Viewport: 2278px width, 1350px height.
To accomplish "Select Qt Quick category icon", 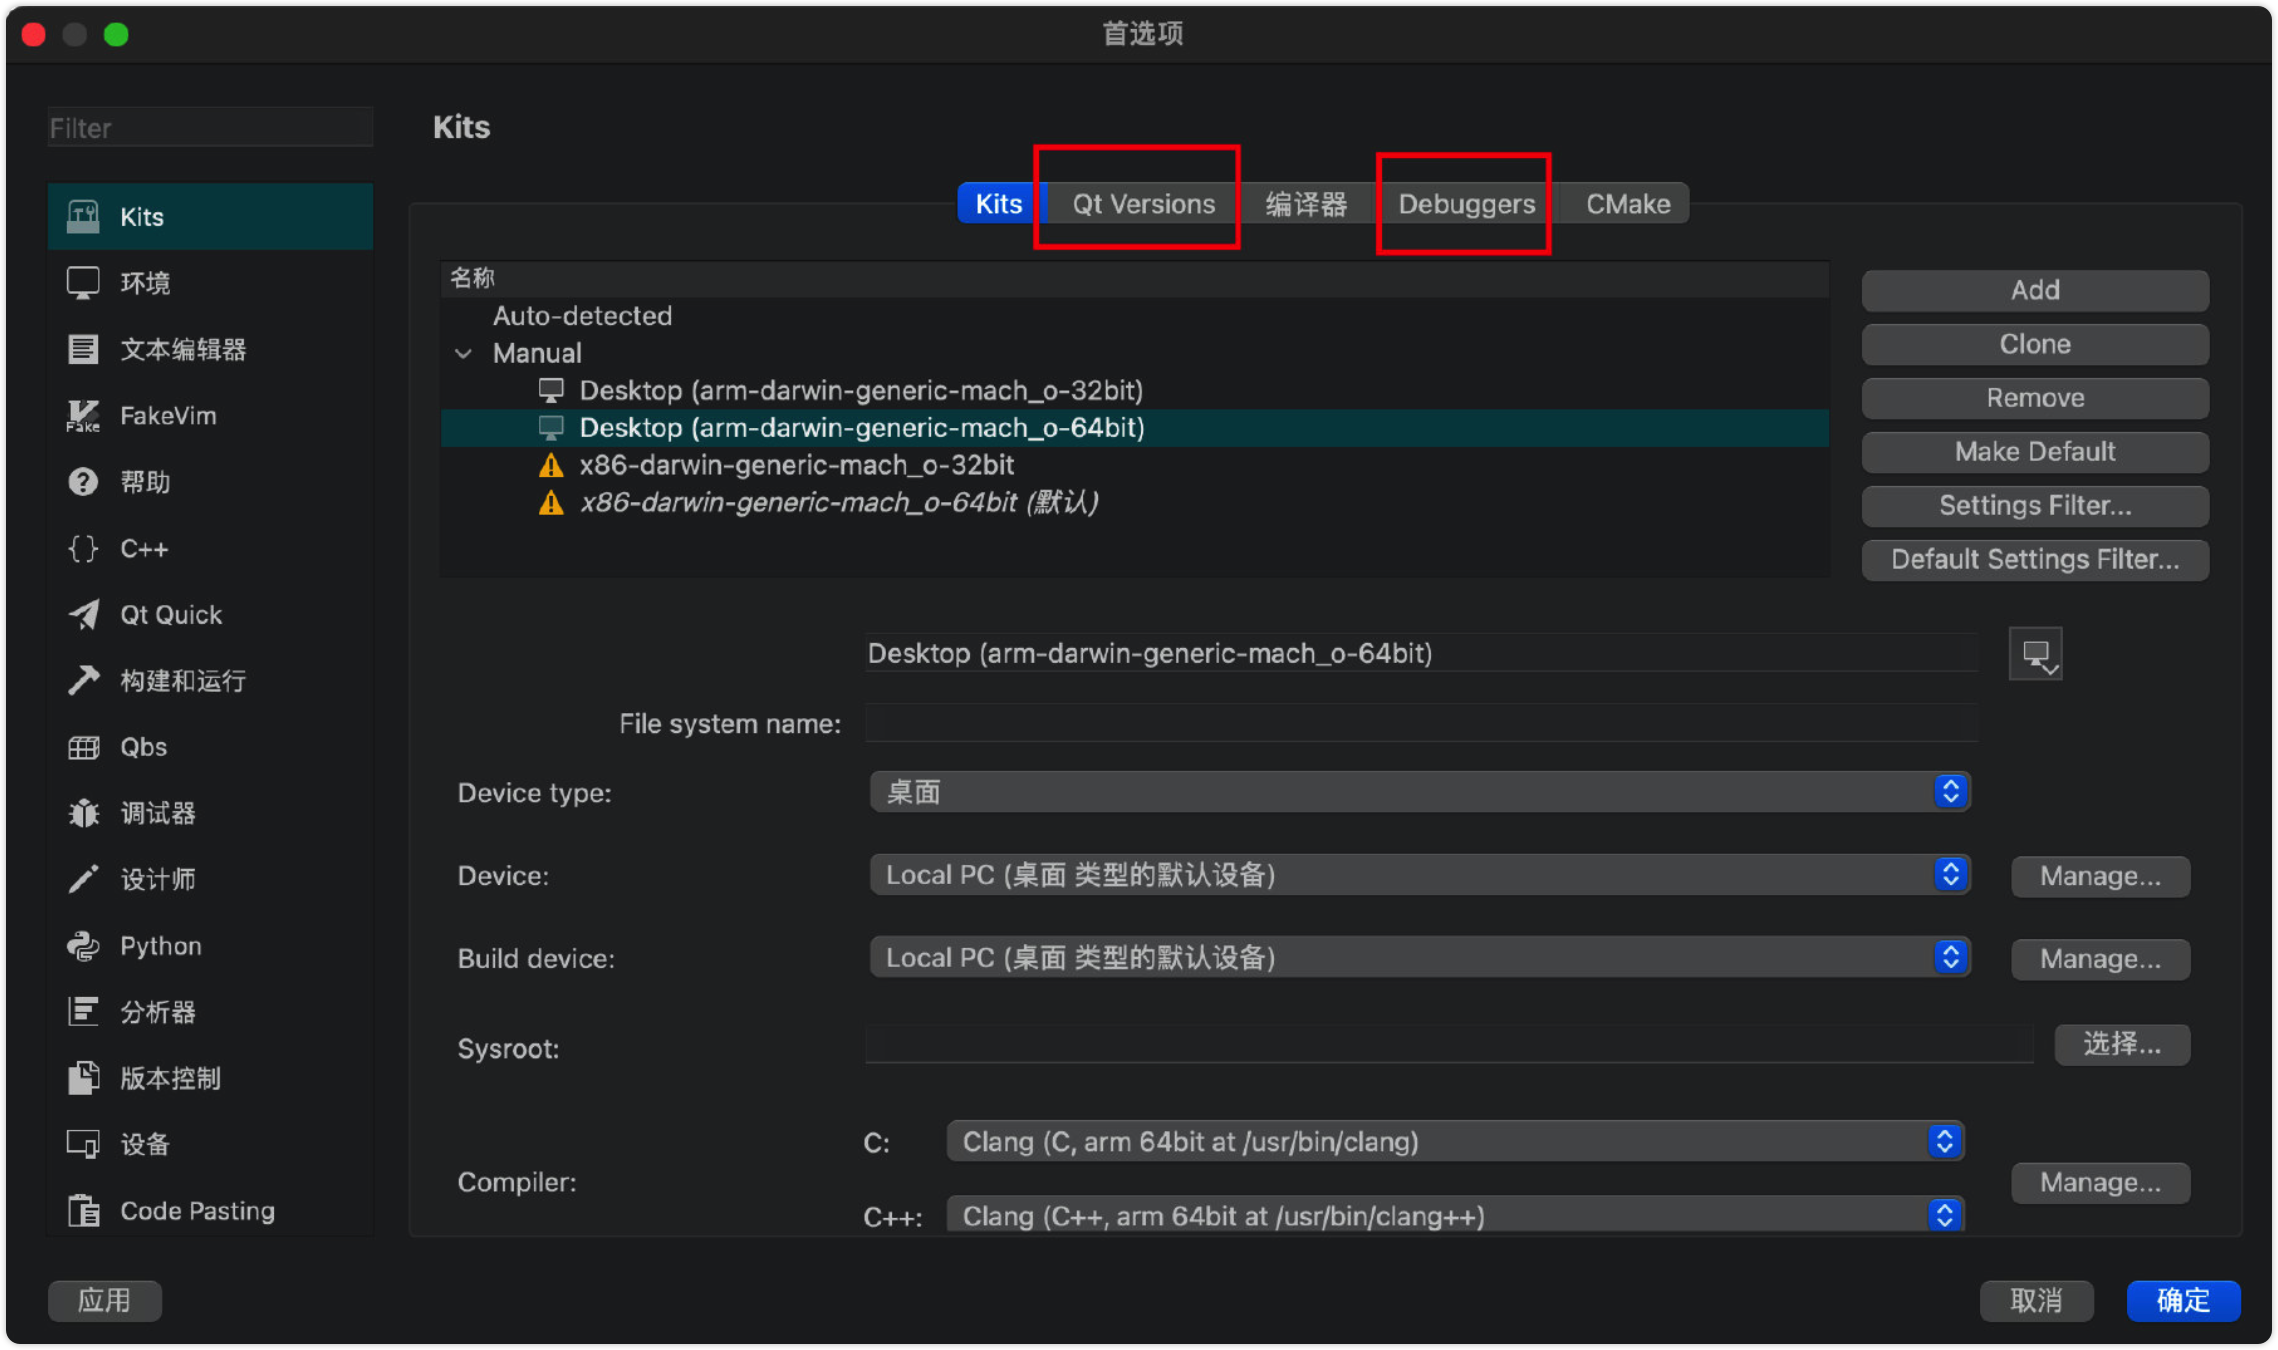I will tap(84, 614).
